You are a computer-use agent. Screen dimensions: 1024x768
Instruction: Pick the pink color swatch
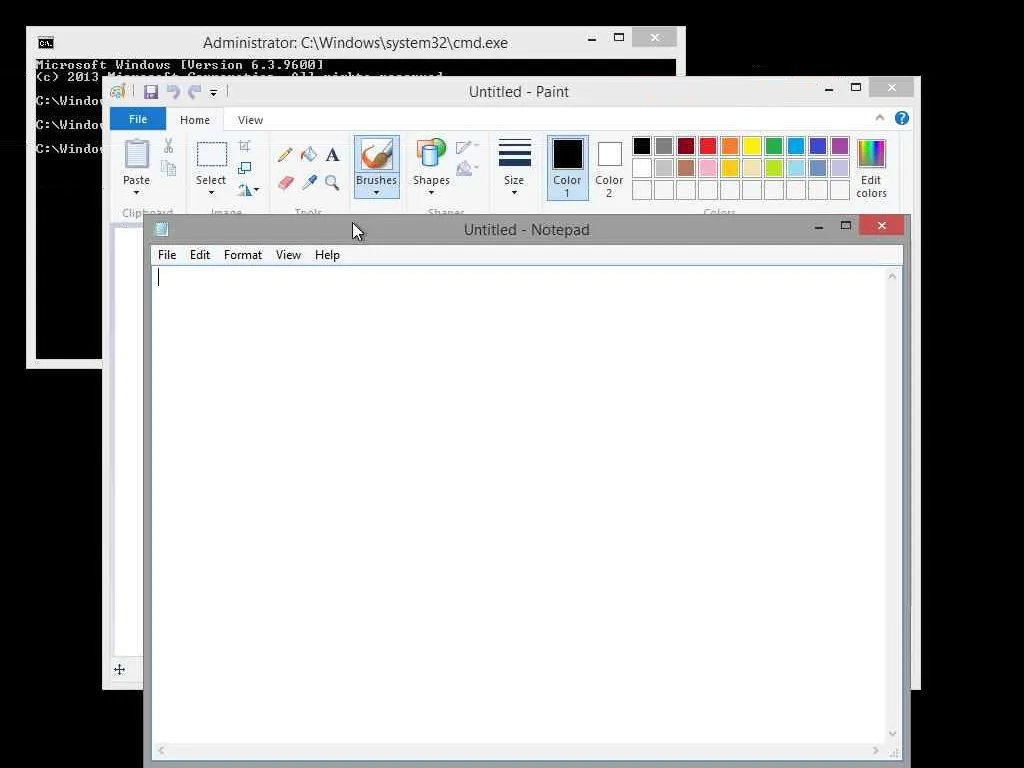coord(708,168)
